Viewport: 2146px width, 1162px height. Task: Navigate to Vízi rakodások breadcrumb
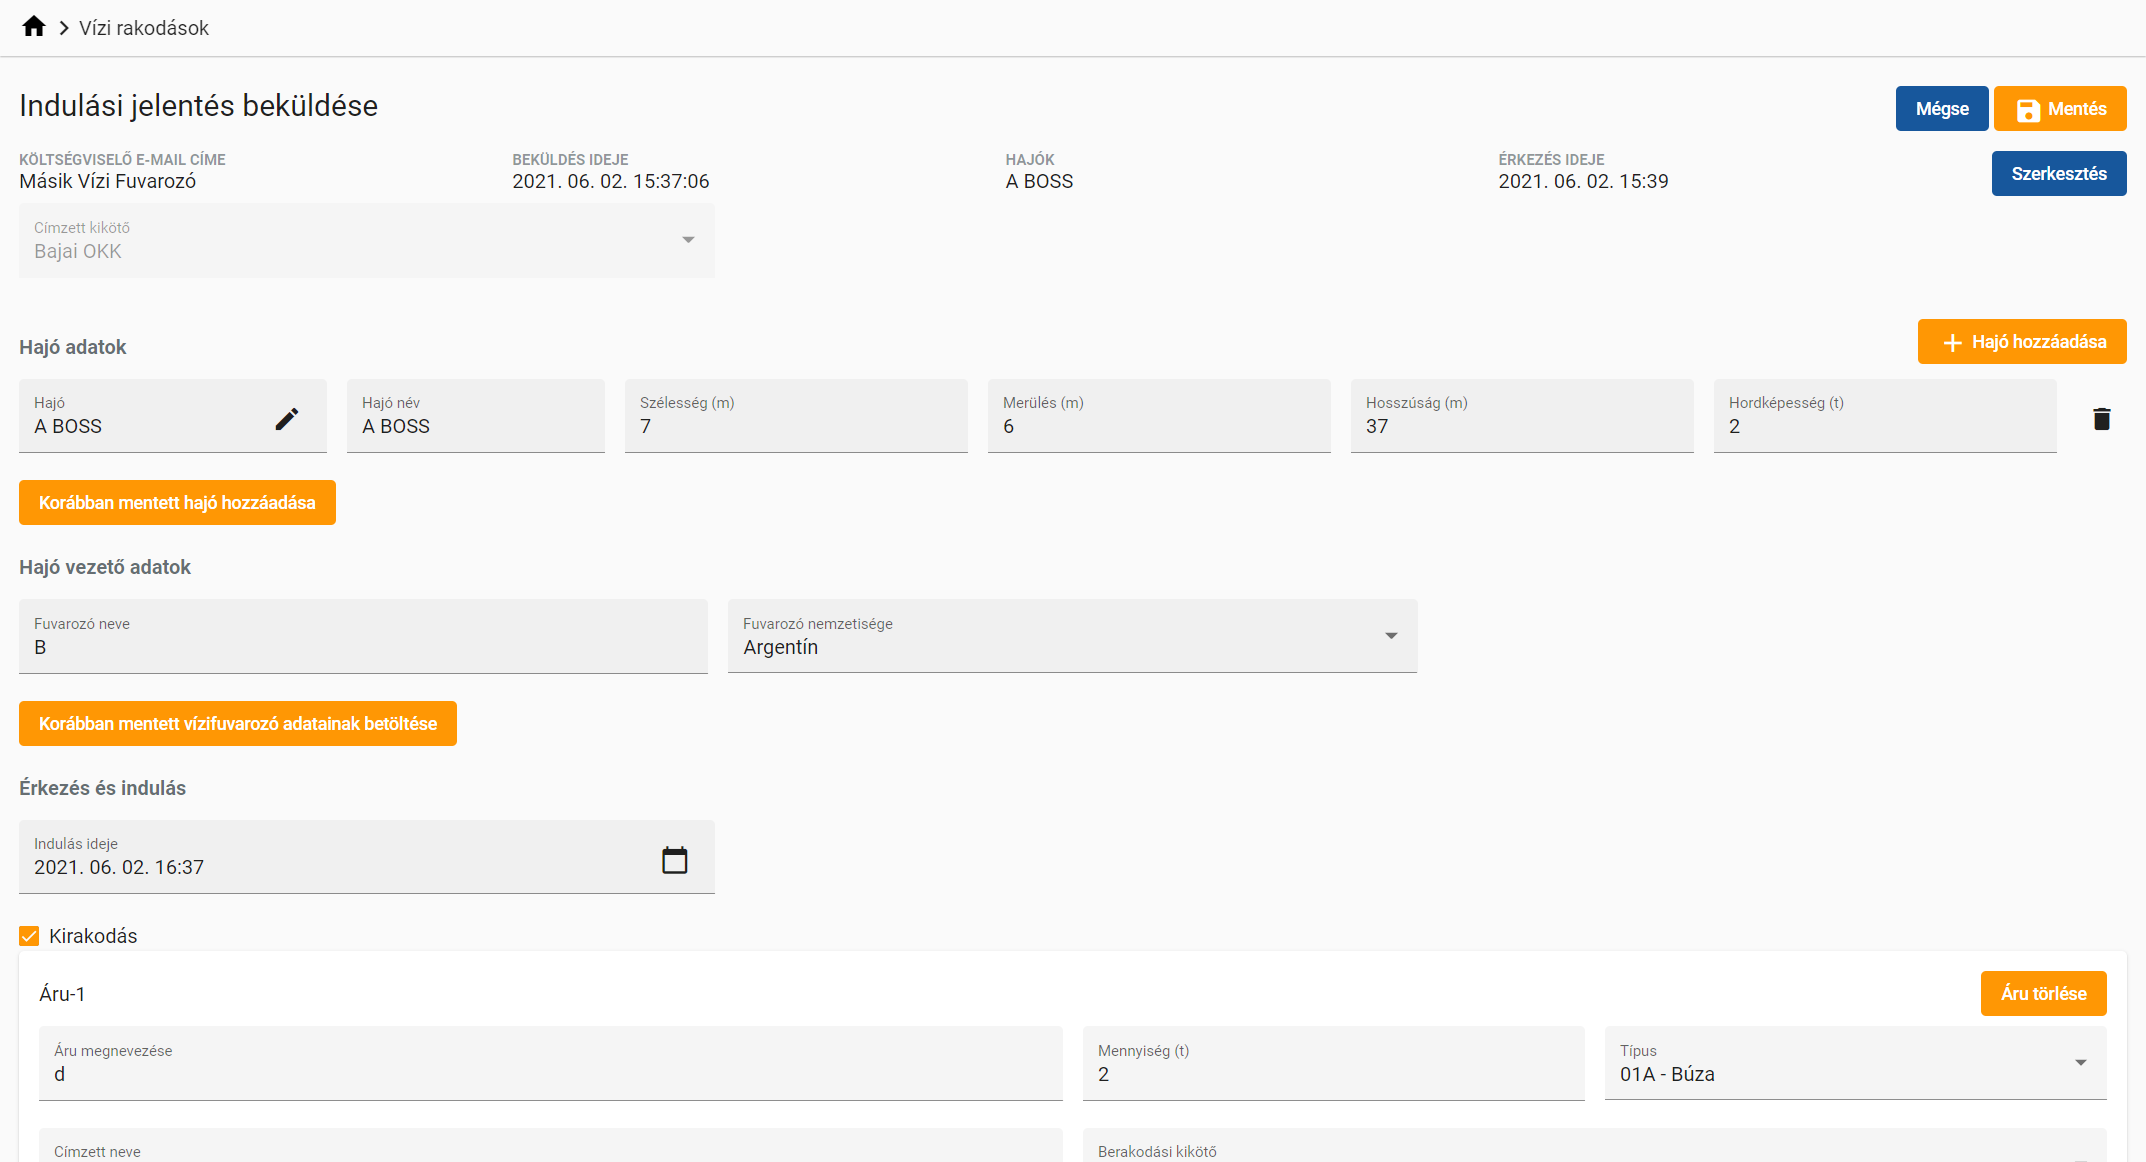point(144,28)
